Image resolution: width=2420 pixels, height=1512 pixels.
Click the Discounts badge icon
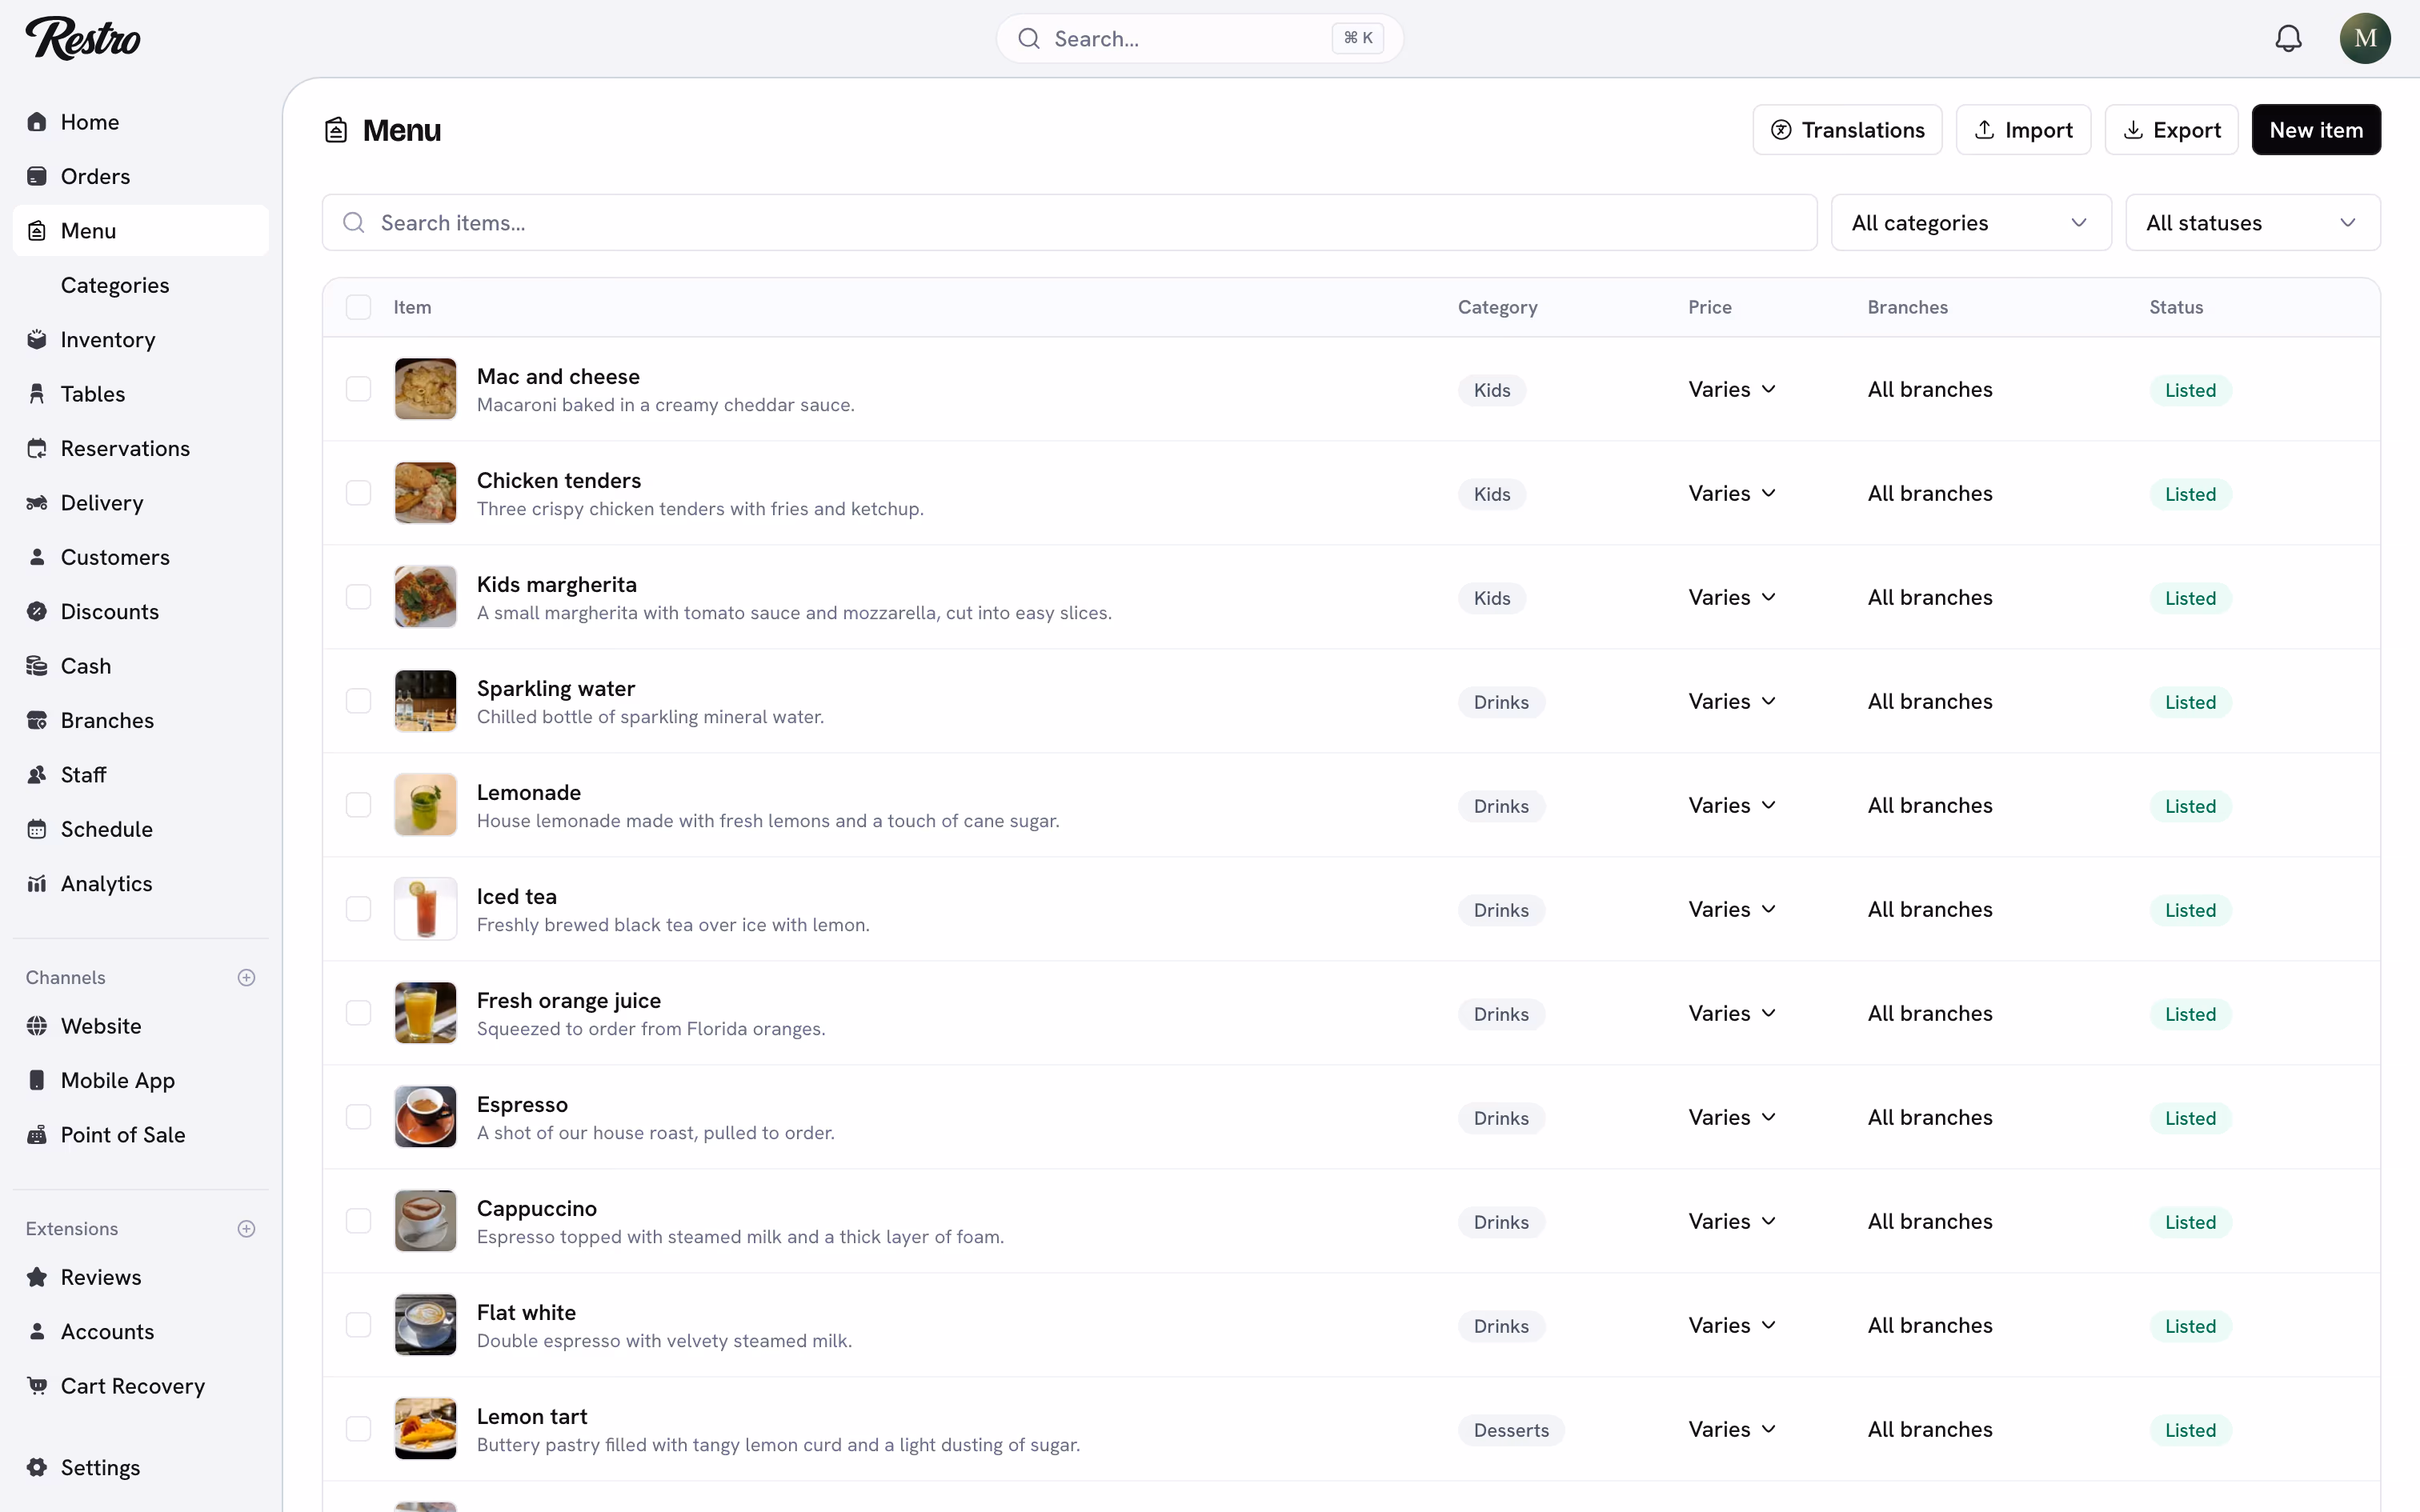click(37, 612)
